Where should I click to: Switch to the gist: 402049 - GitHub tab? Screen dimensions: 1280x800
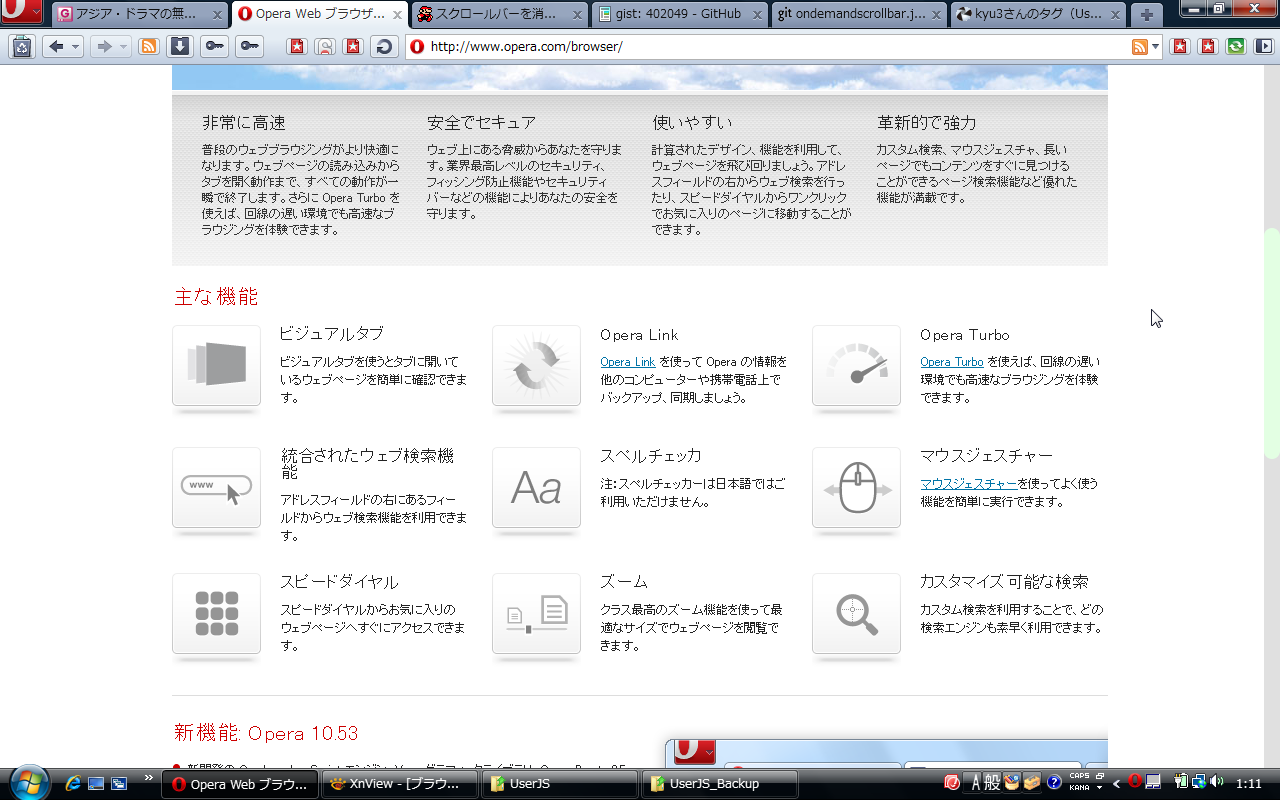(x=681, y=14)
